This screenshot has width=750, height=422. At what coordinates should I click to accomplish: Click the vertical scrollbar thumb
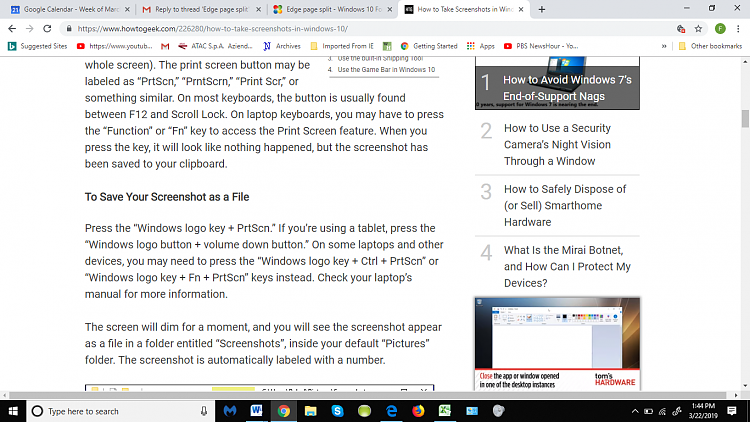click(x=745, y=119)
